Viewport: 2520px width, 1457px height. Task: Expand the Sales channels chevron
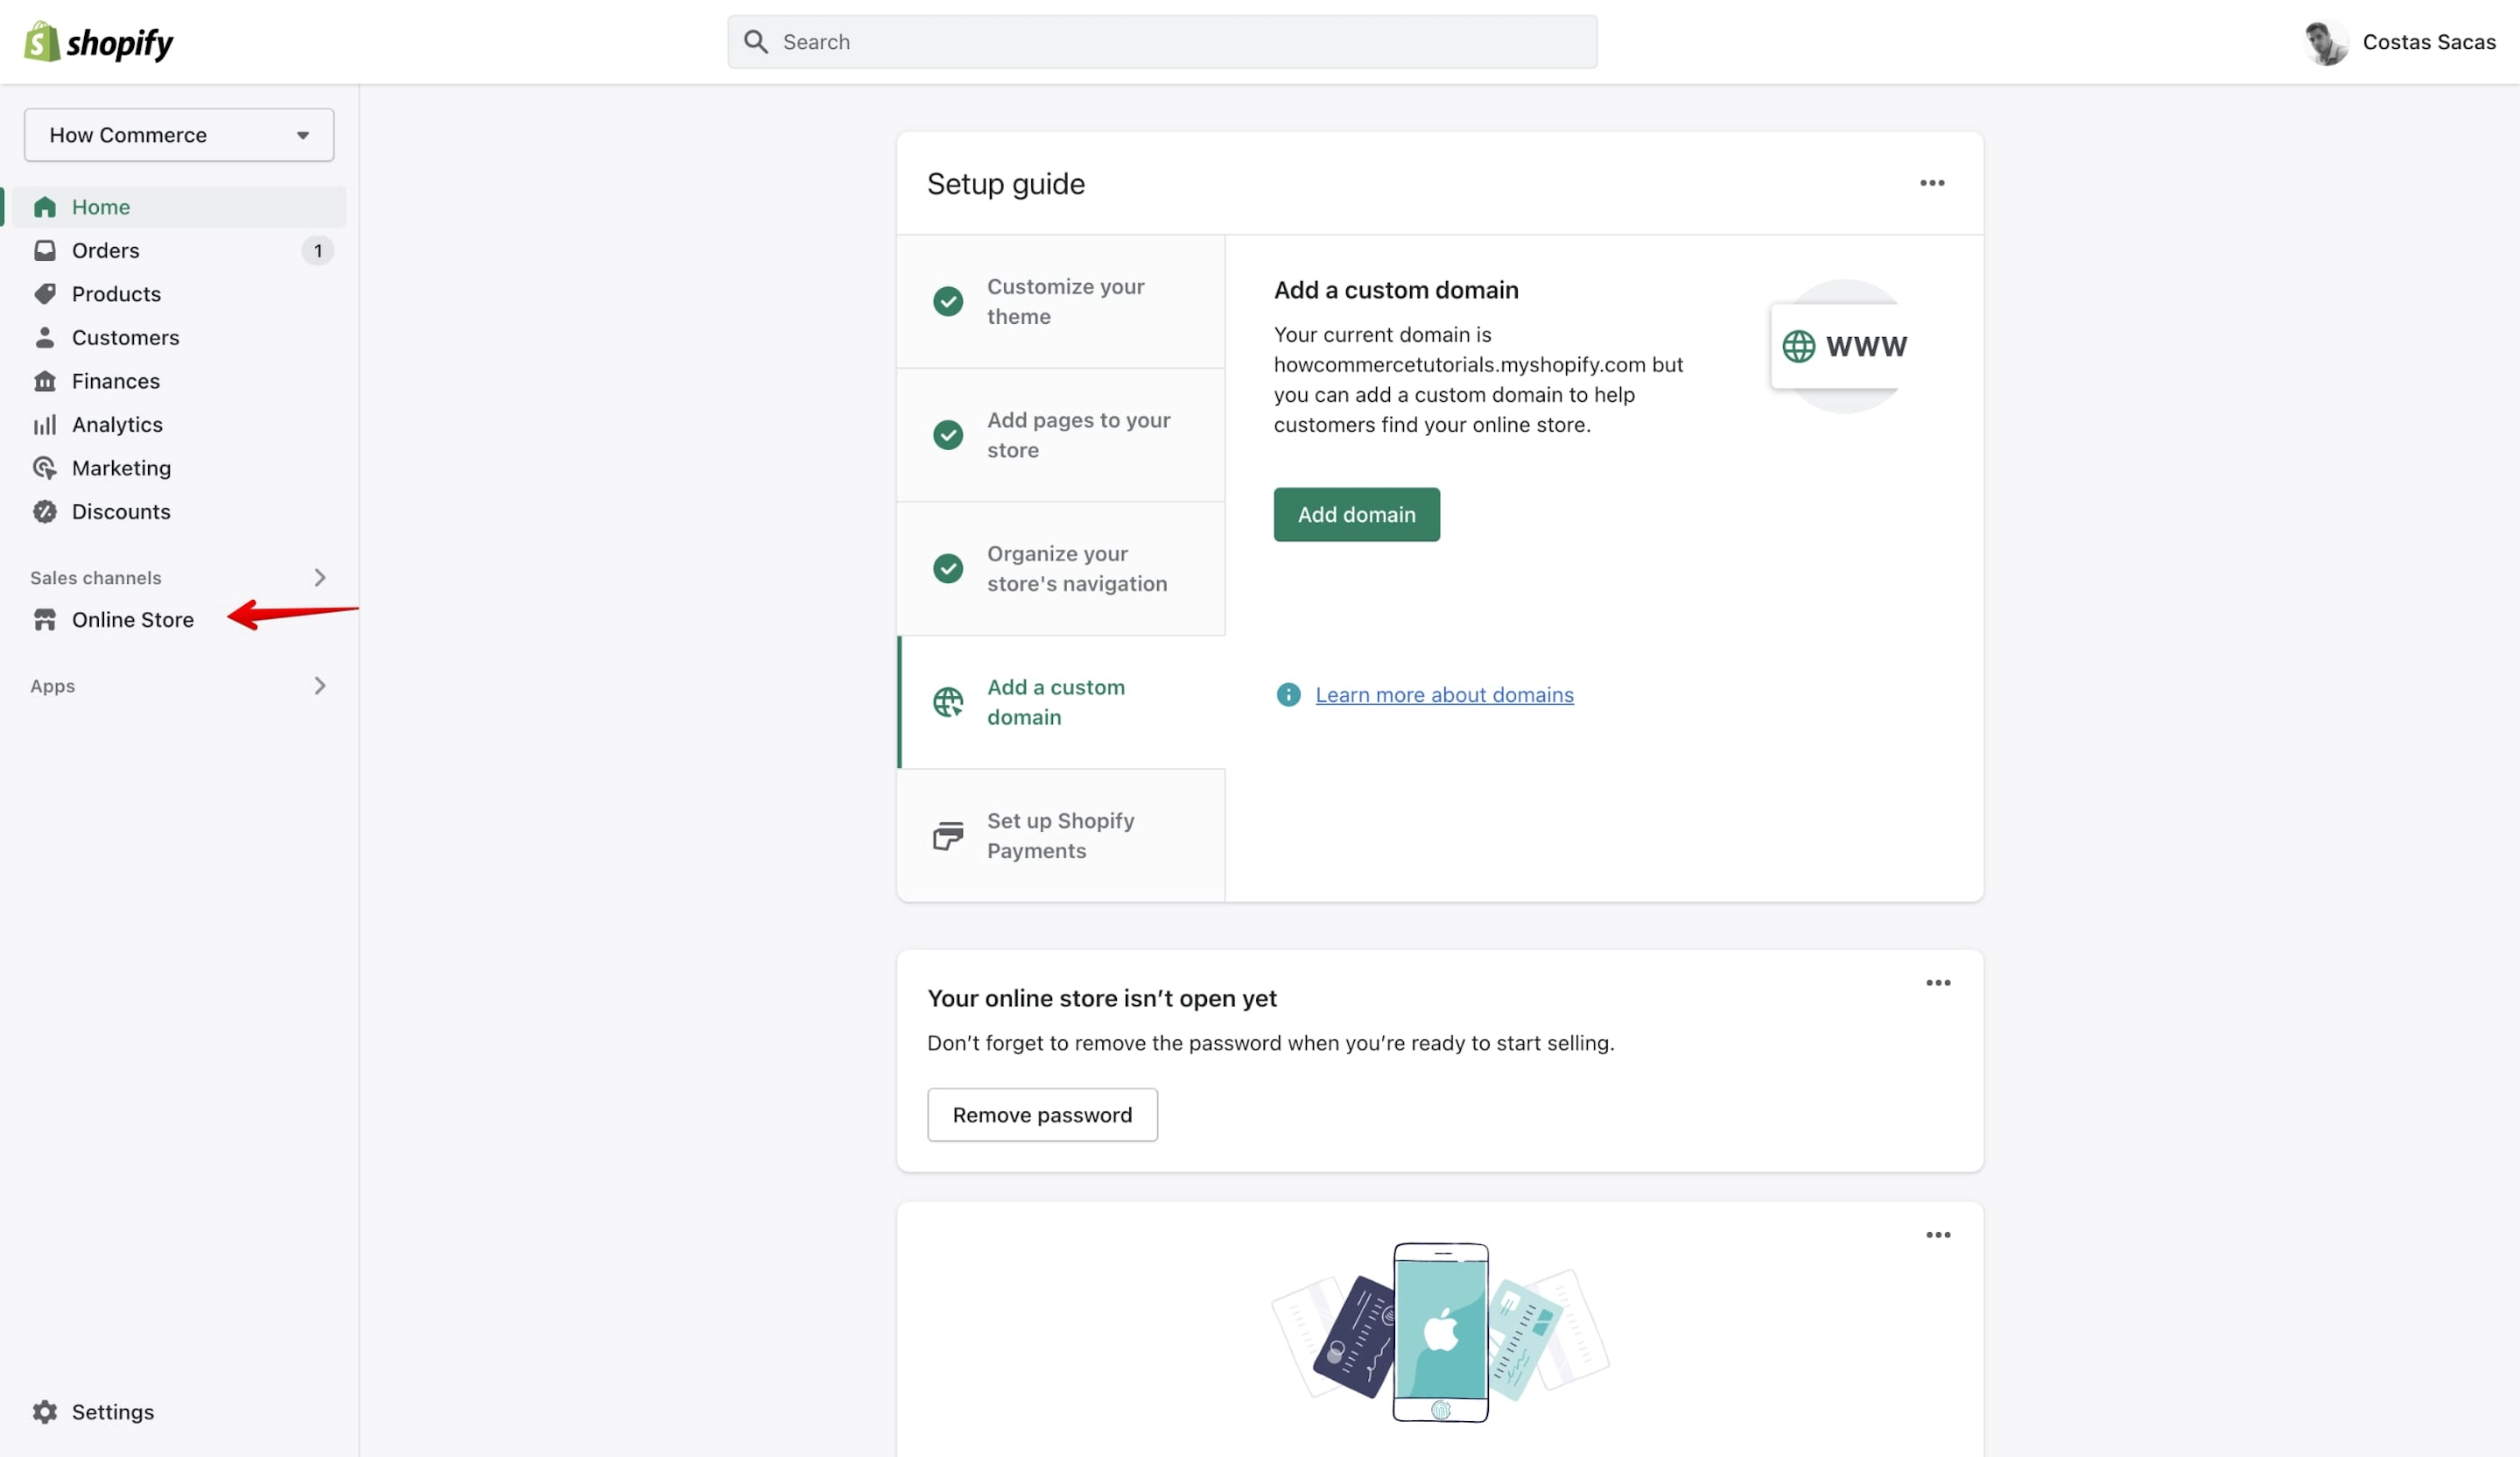click(320, 577)
